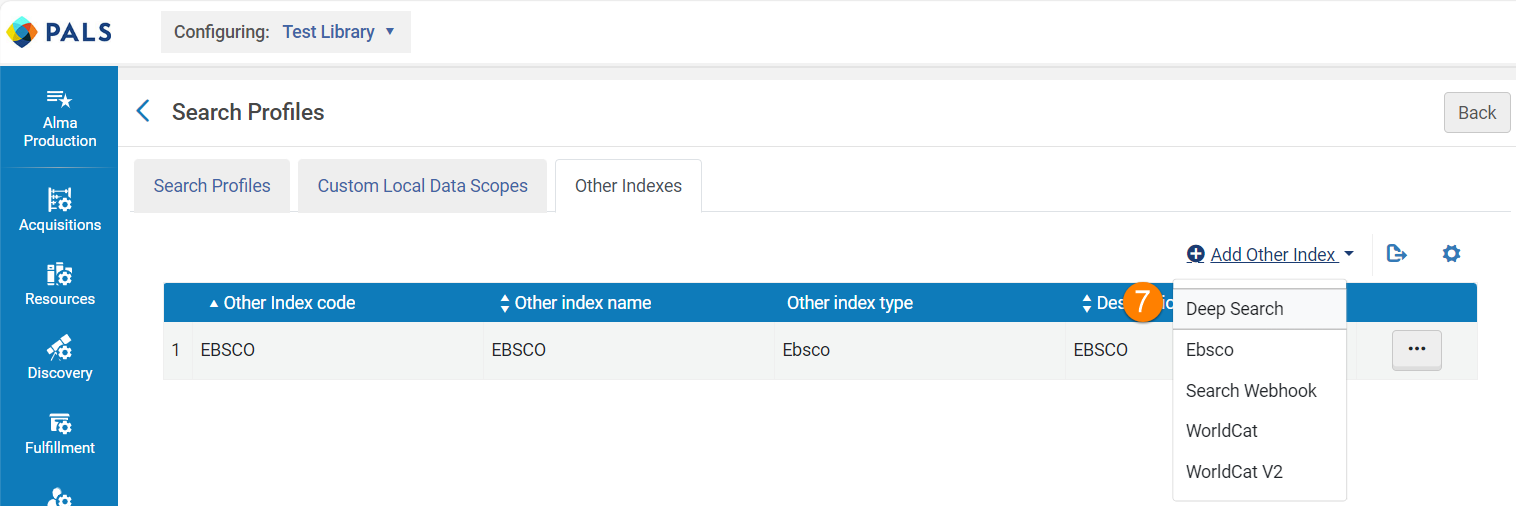The width and height of the screenshot is (1516, 506).
Task: Open row actions for EBSCO row
Action: pos(1416,350)
